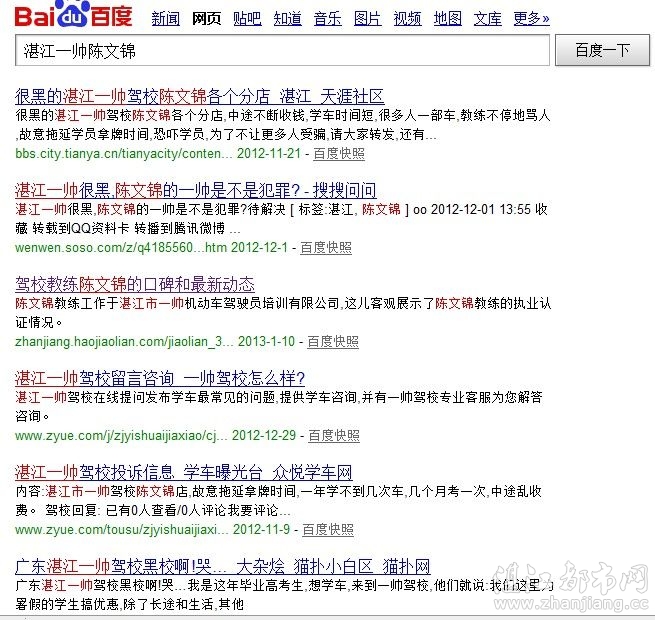View 百度快照 for haojiaolian.com result
This screenshot has width=655, height=620.
click(x=333, y=341)
